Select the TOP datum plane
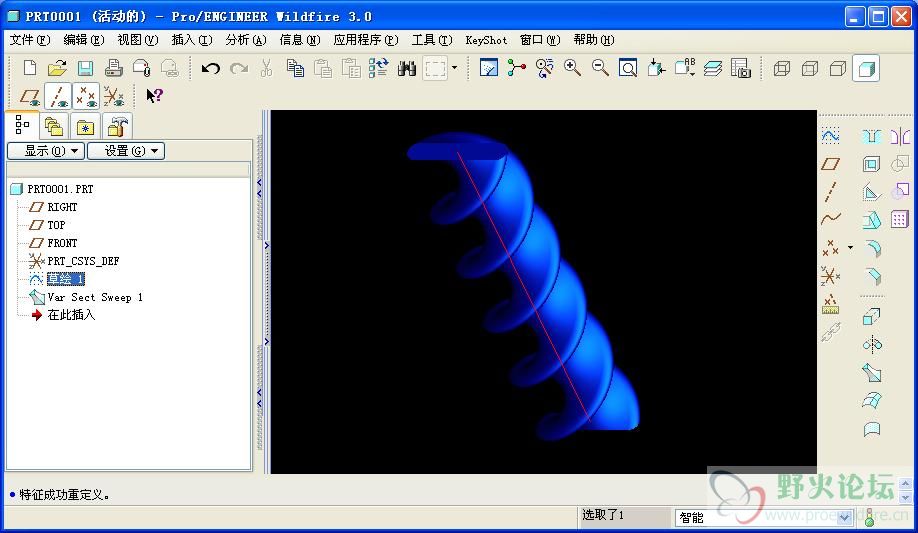This screenshot has height=533, width=918. click(56, 225)
